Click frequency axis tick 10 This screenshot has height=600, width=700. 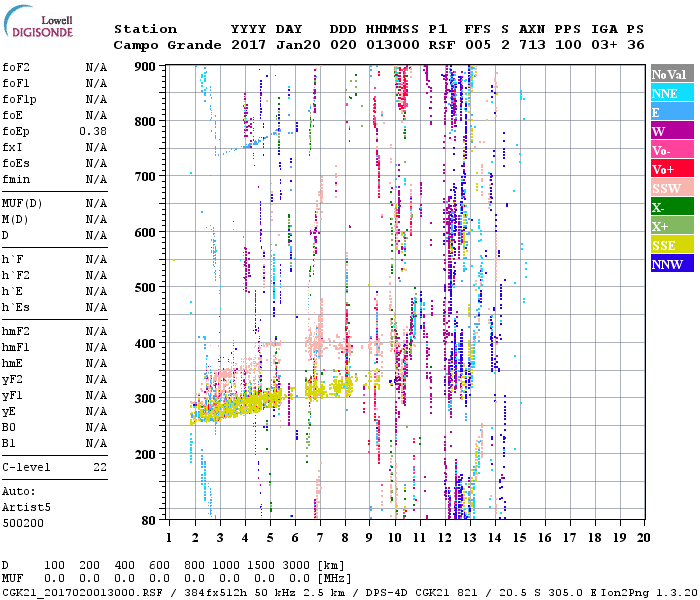[x=395, y=537]
